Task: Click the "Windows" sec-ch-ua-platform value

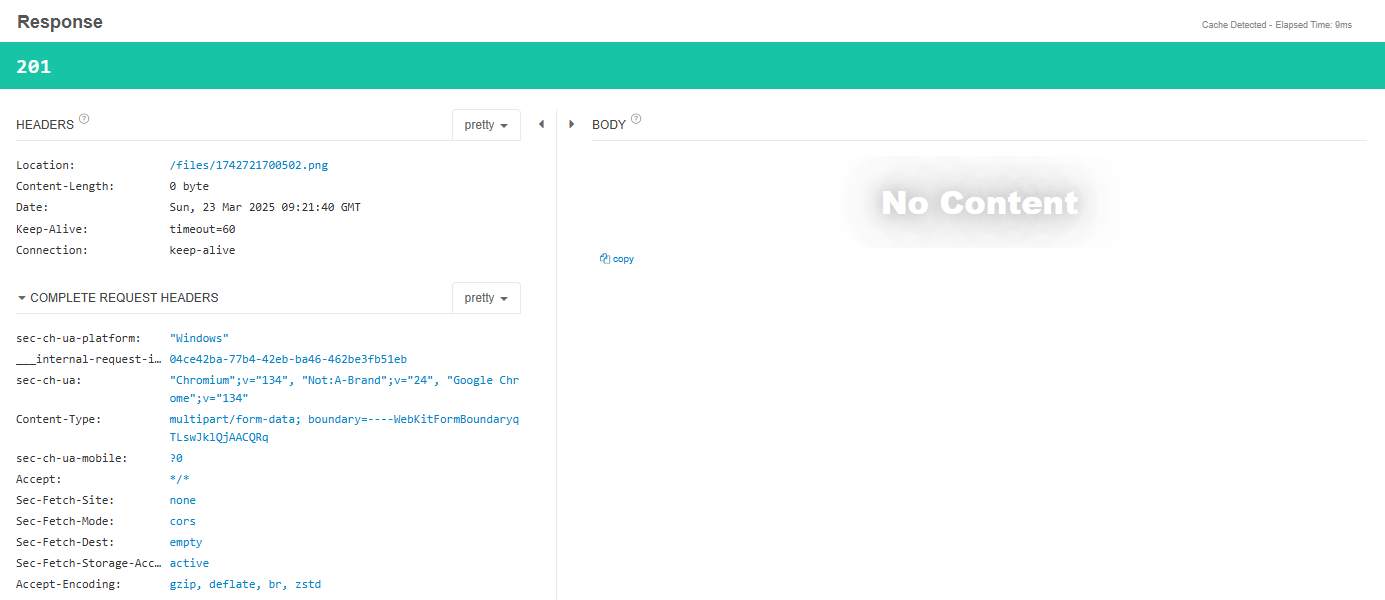Action: coord(199,339)
